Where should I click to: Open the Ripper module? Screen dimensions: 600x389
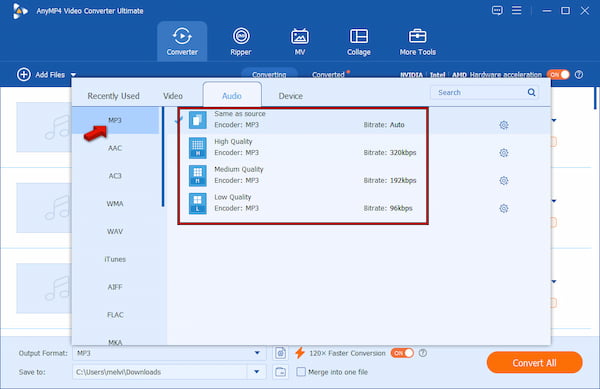(241, 42)
